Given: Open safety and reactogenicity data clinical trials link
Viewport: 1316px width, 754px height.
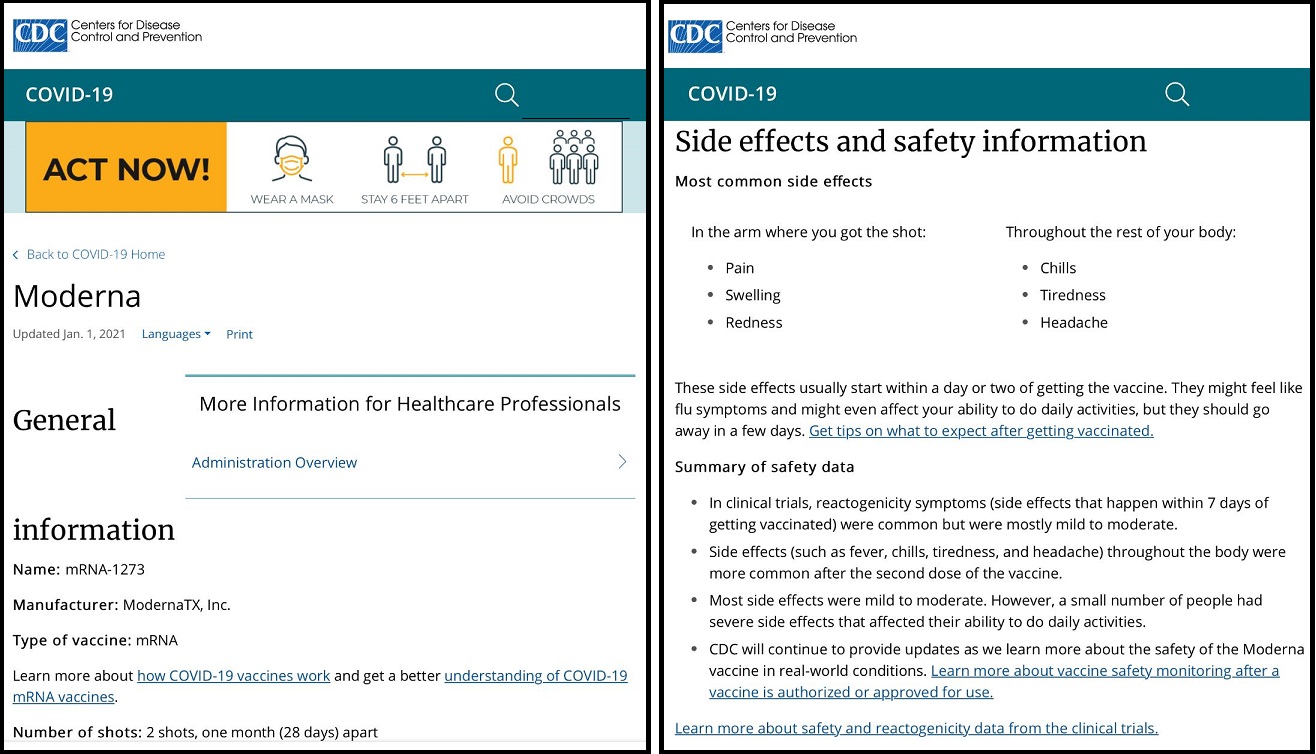Looking at the screenshot, I should 917,728.
